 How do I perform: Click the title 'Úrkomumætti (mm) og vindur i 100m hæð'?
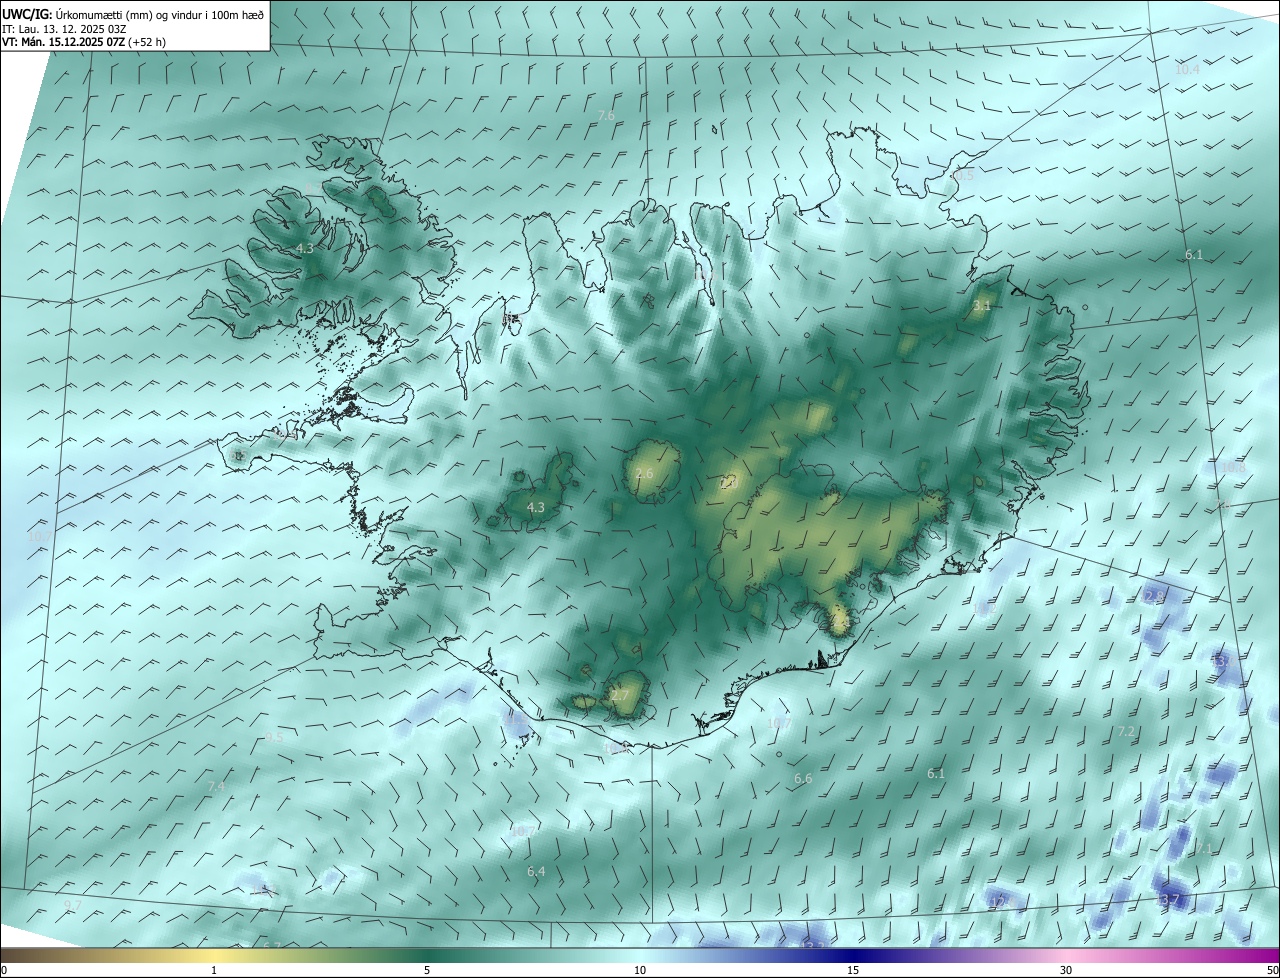(x=159, y=14)
